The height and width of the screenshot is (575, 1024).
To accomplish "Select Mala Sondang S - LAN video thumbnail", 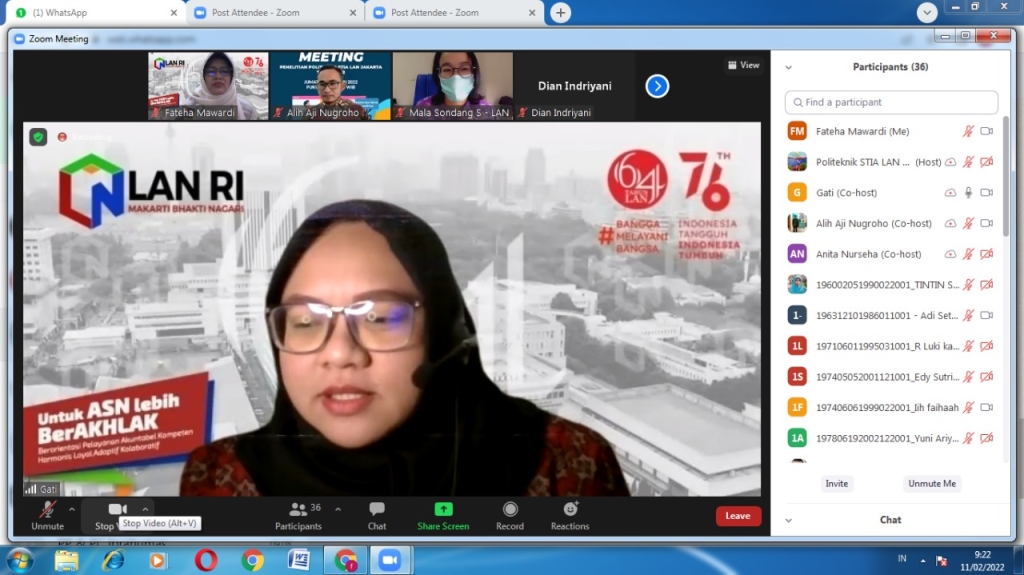I will [x=453, y=86].
